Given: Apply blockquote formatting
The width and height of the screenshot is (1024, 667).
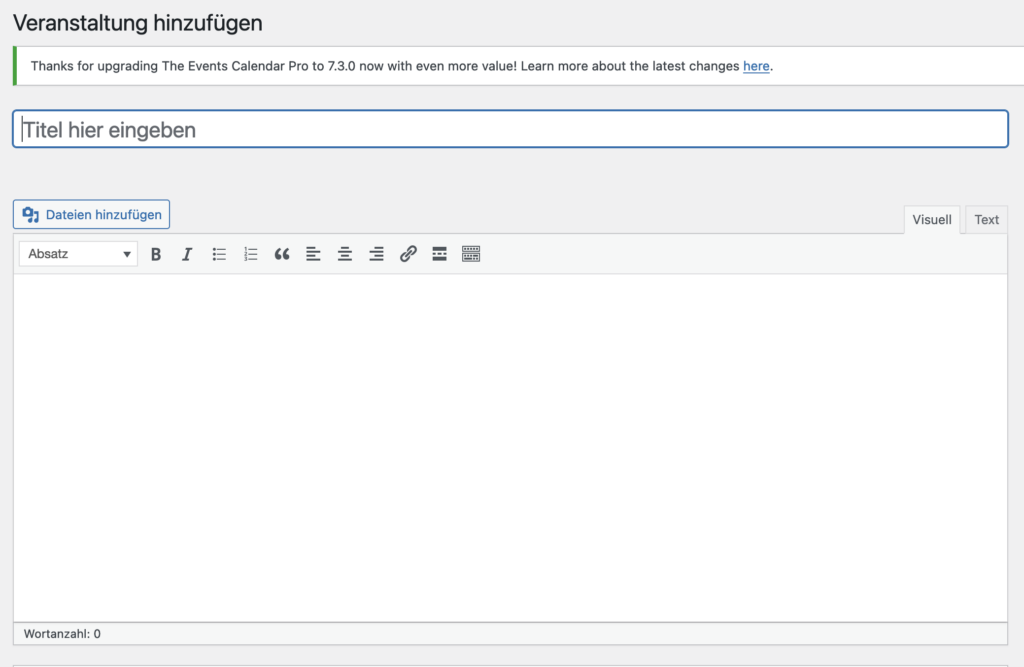Looking at the screenshot, I should coord(282,254).
